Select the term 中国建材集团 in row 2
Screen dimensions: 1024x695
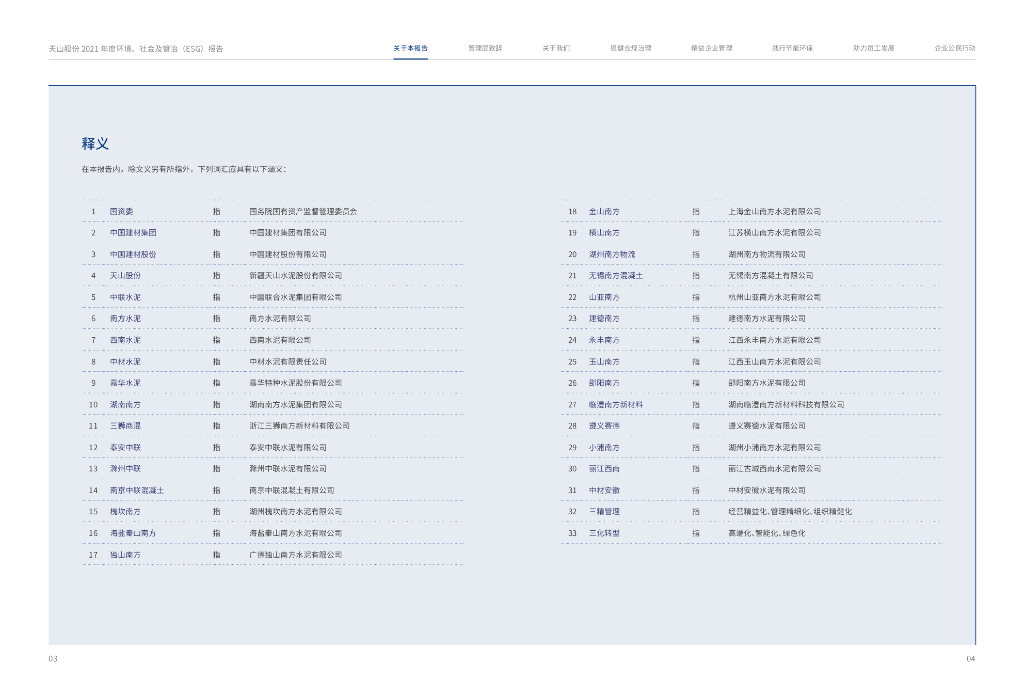[132, 232]
